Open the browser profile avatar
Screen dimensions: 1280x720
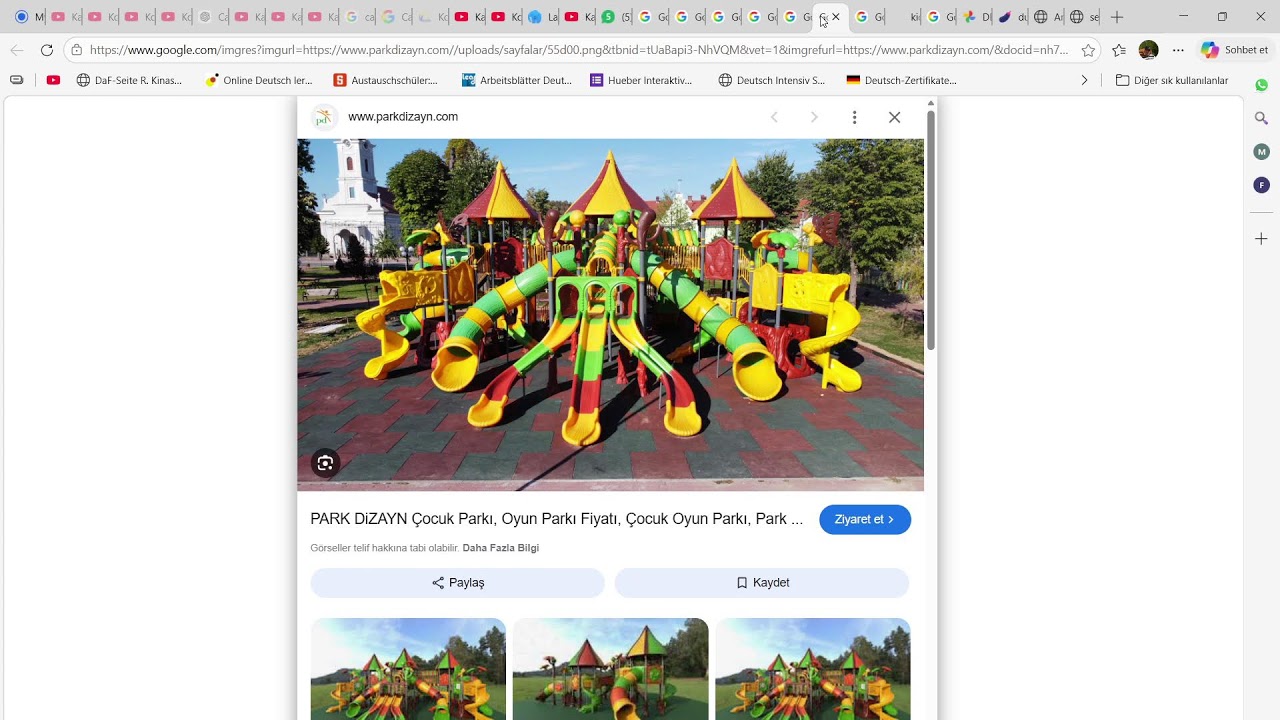[1149, 50]
